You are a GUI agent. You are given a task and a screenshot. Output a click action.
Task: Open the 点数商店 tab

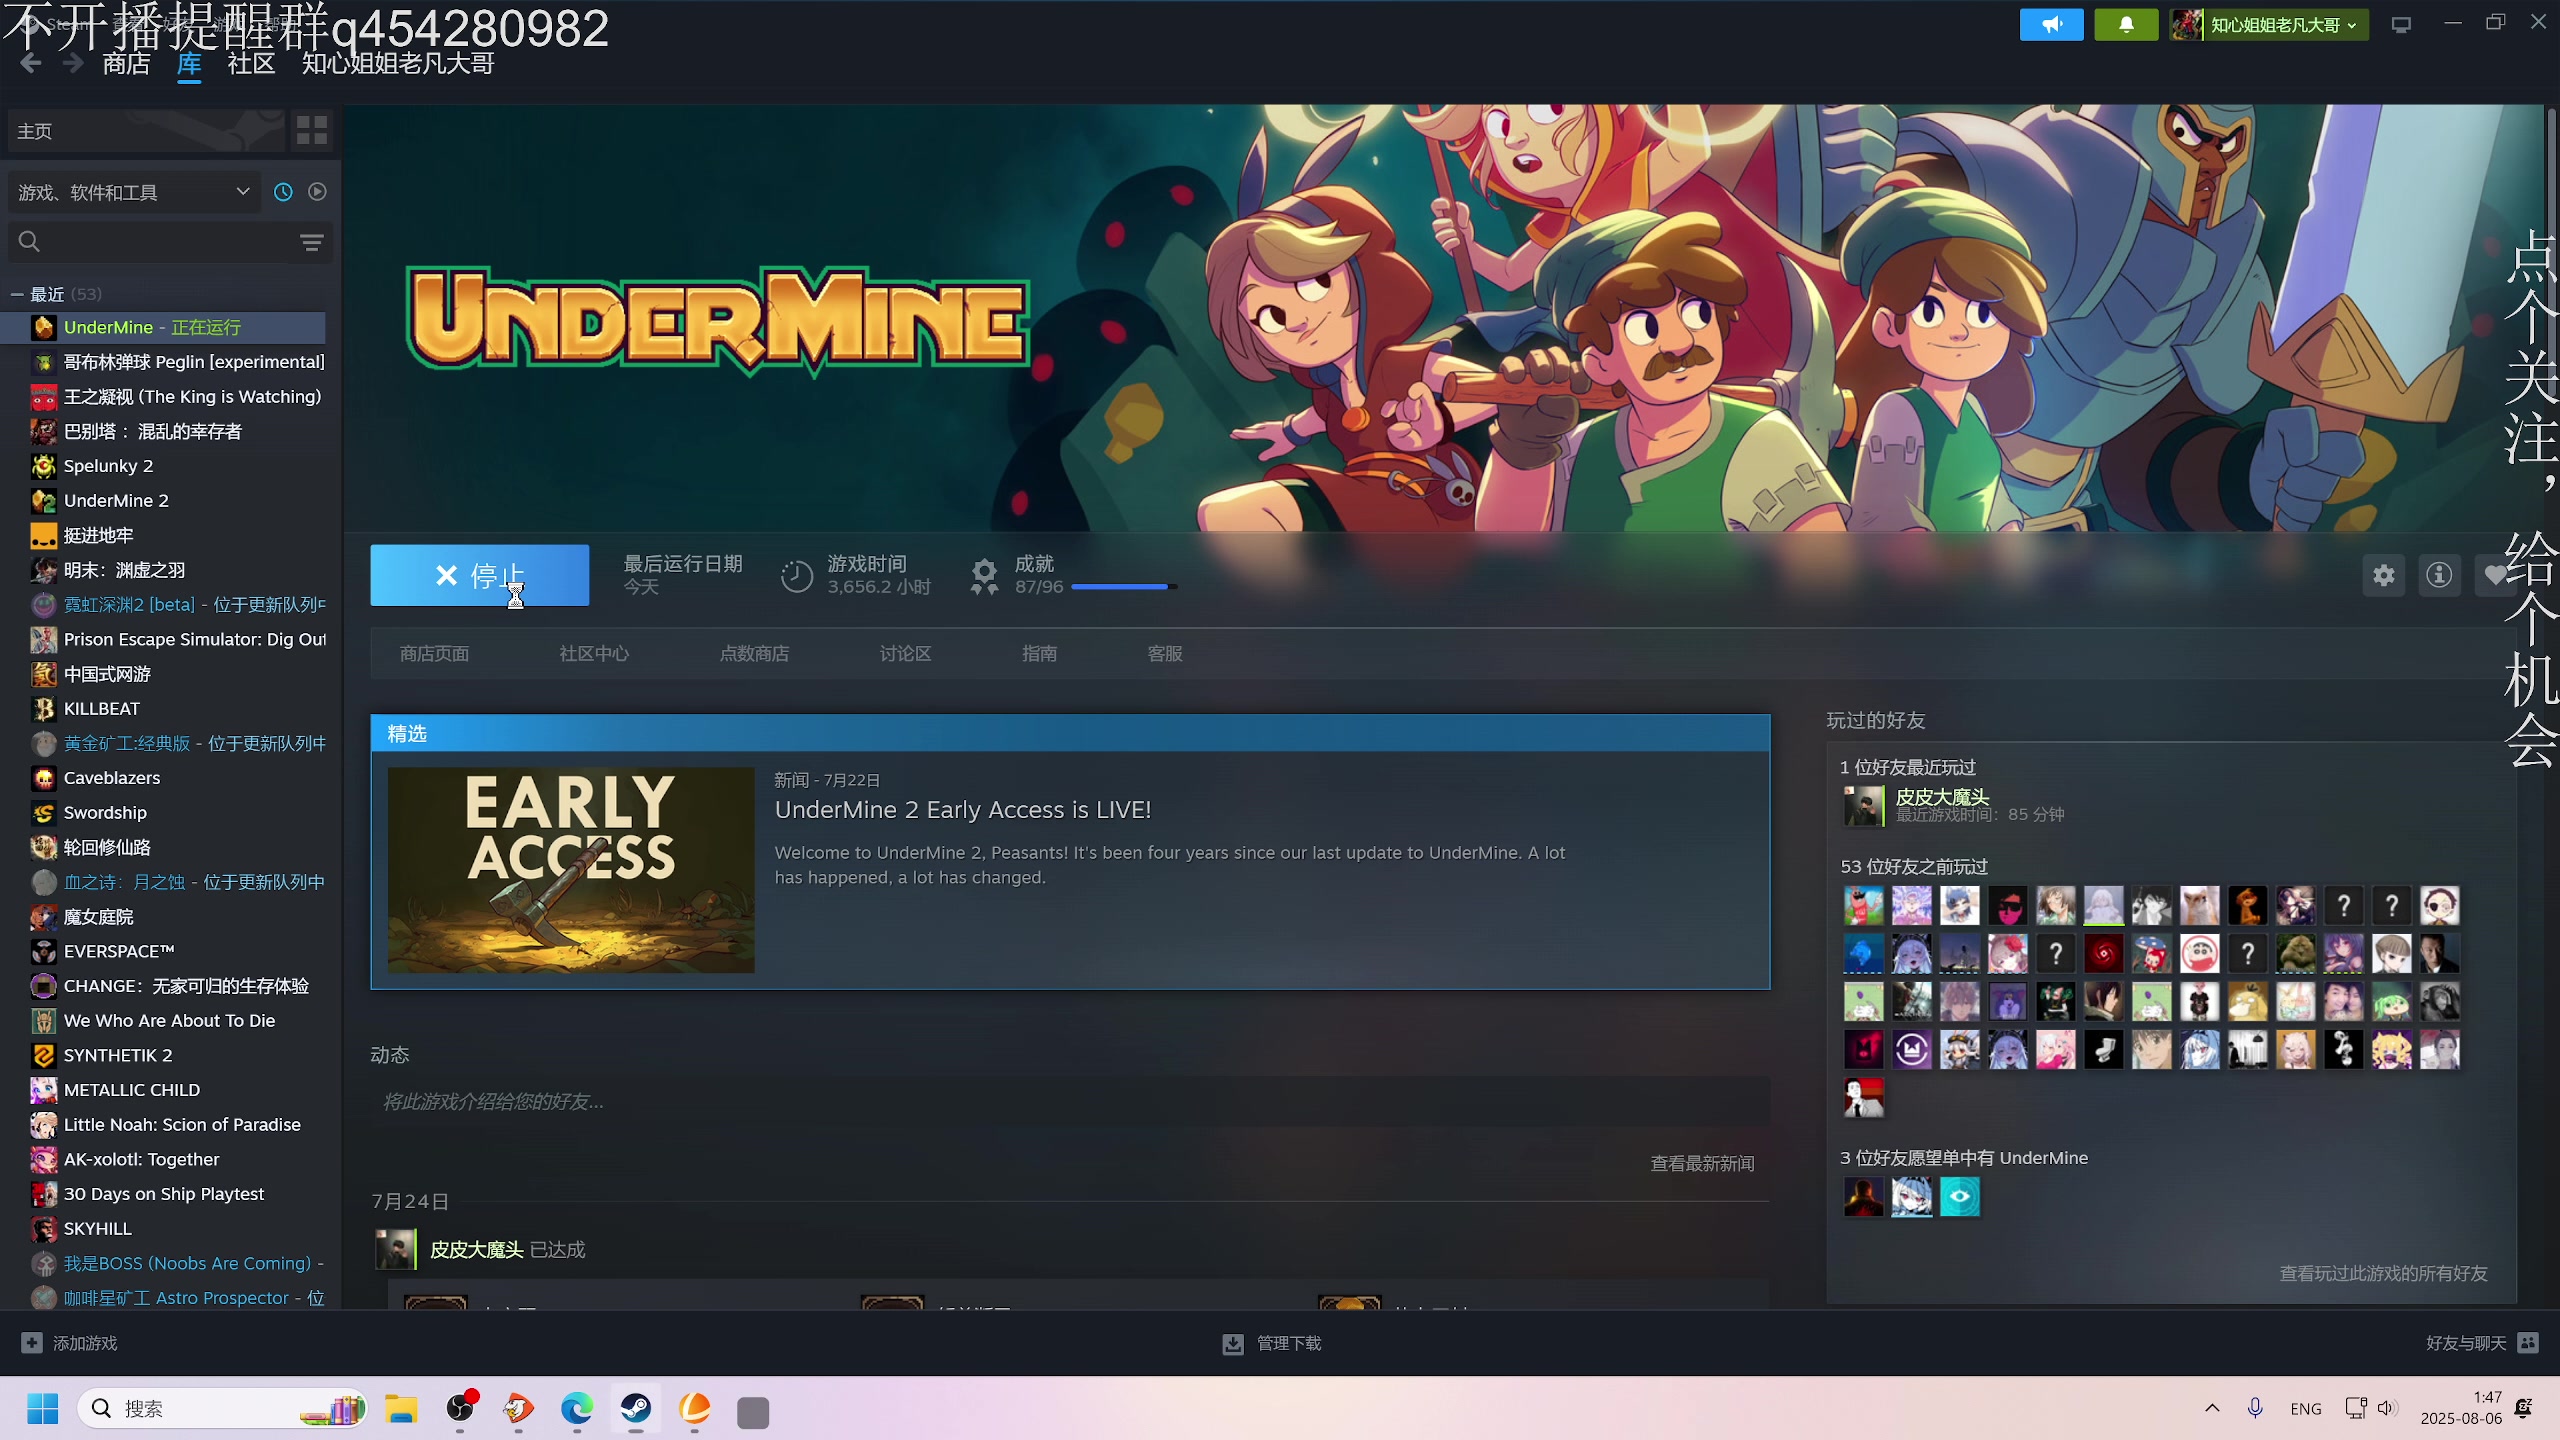coord(754,654)
